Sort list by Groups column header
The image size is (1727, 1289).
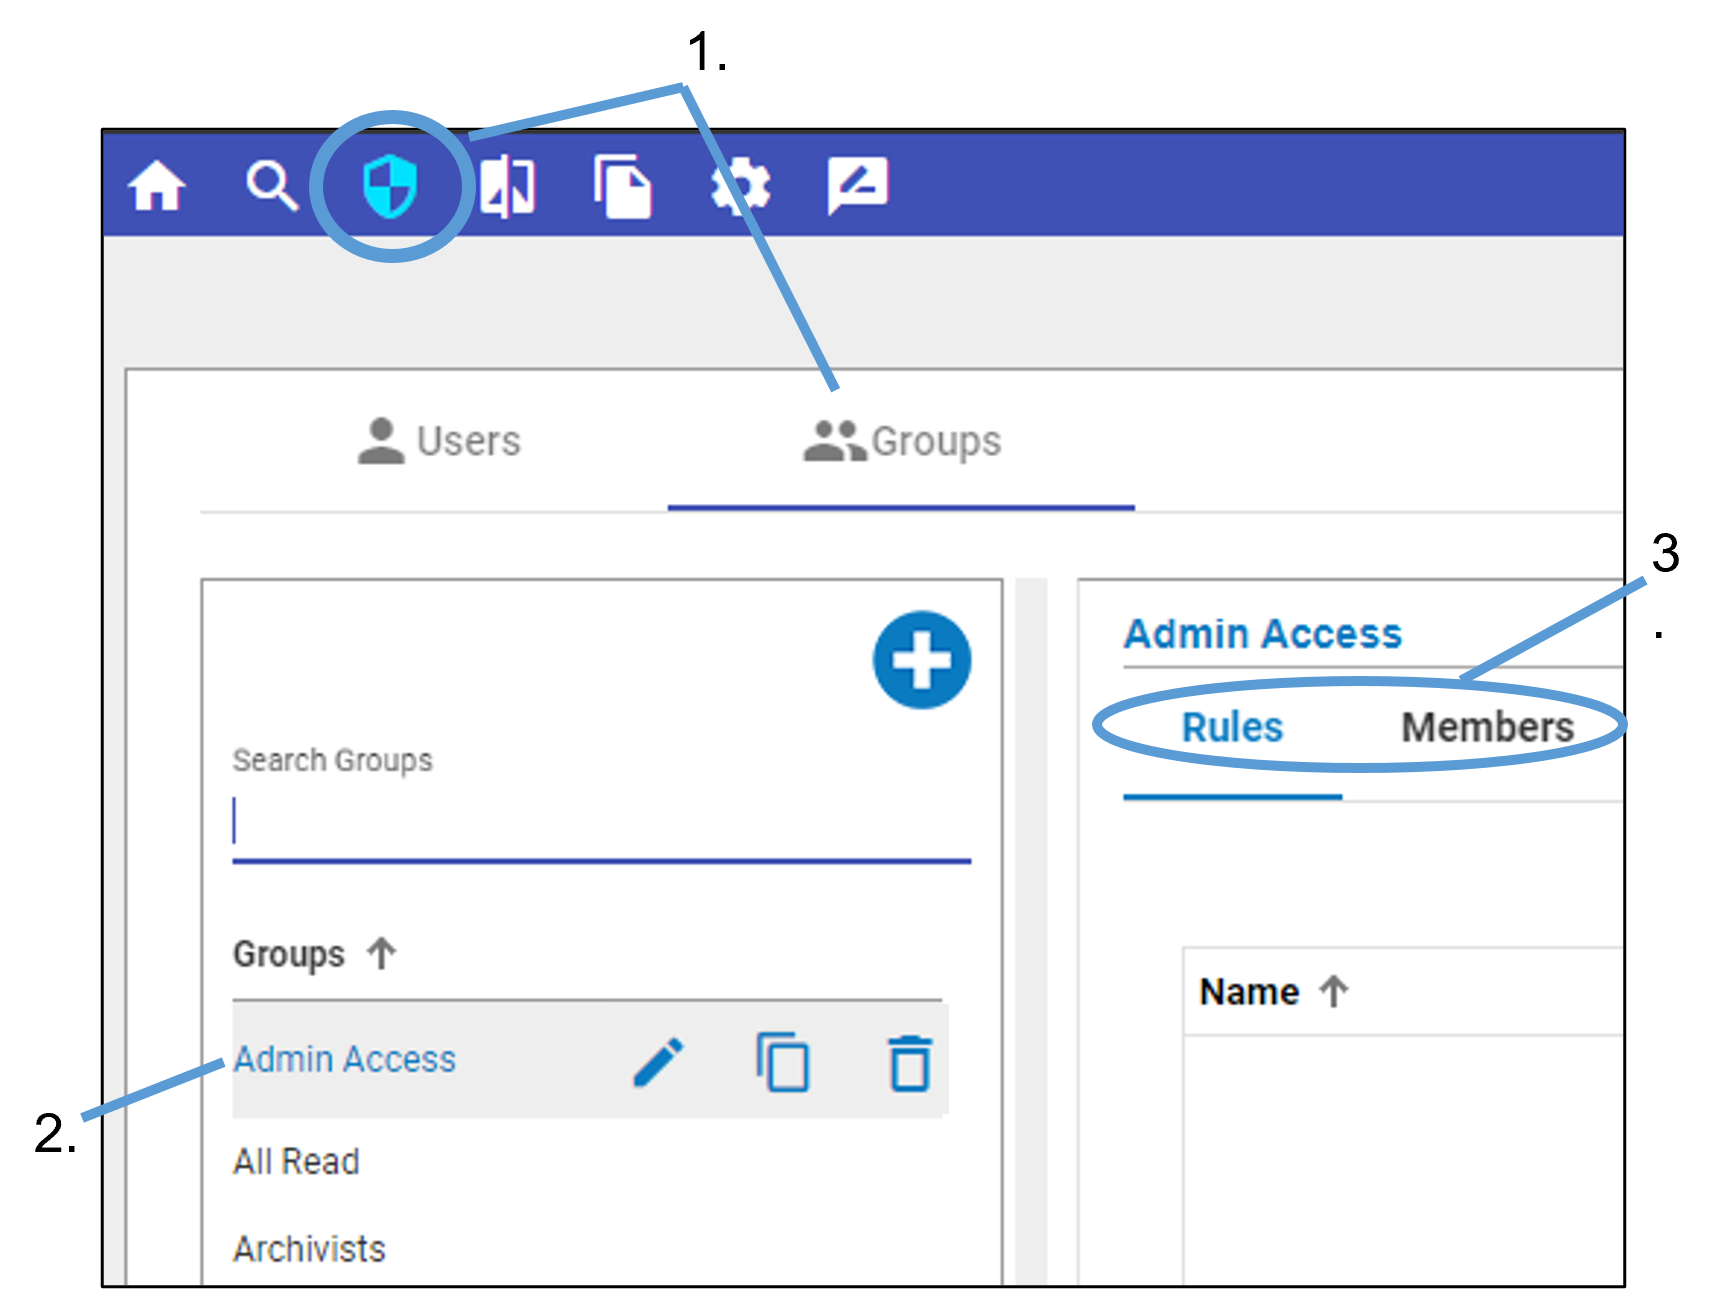tap(289, 954)
